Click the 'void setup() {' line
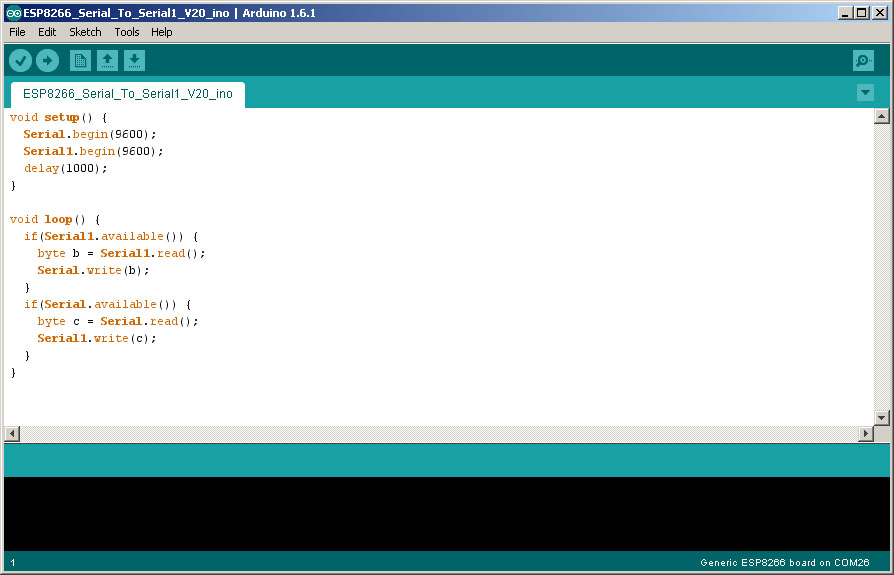This screenshot has width=894, height=575. click(x=59, y=117)
